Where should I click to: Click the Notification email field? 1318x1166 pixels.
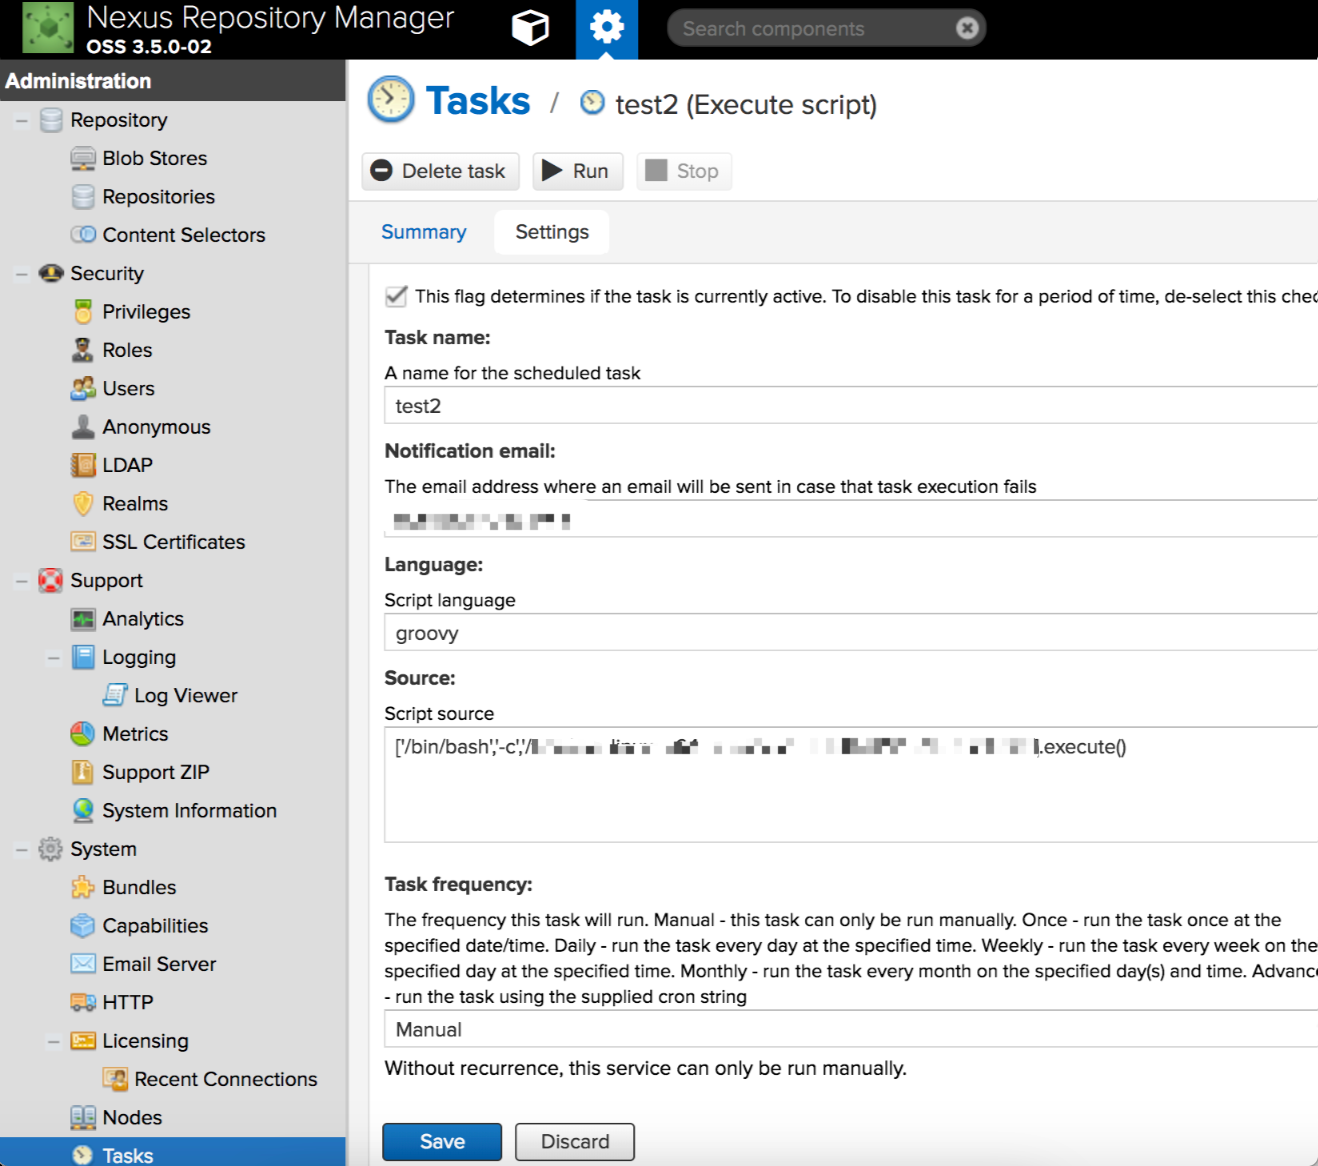pos(851,520)
